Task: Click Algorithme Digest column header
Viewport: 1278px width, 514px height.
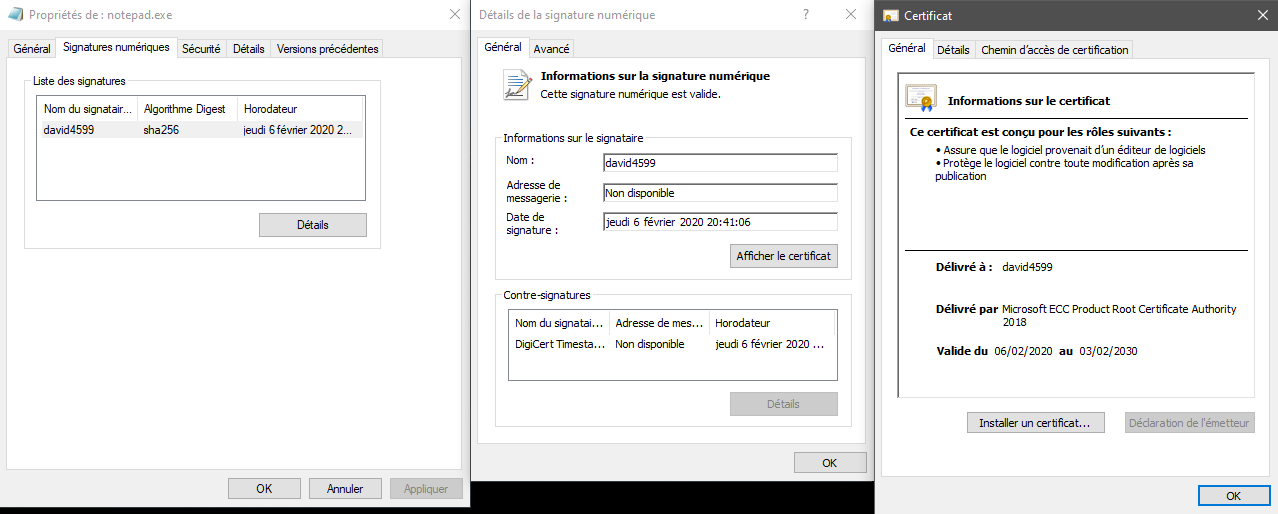Action: tap(187, 108)
